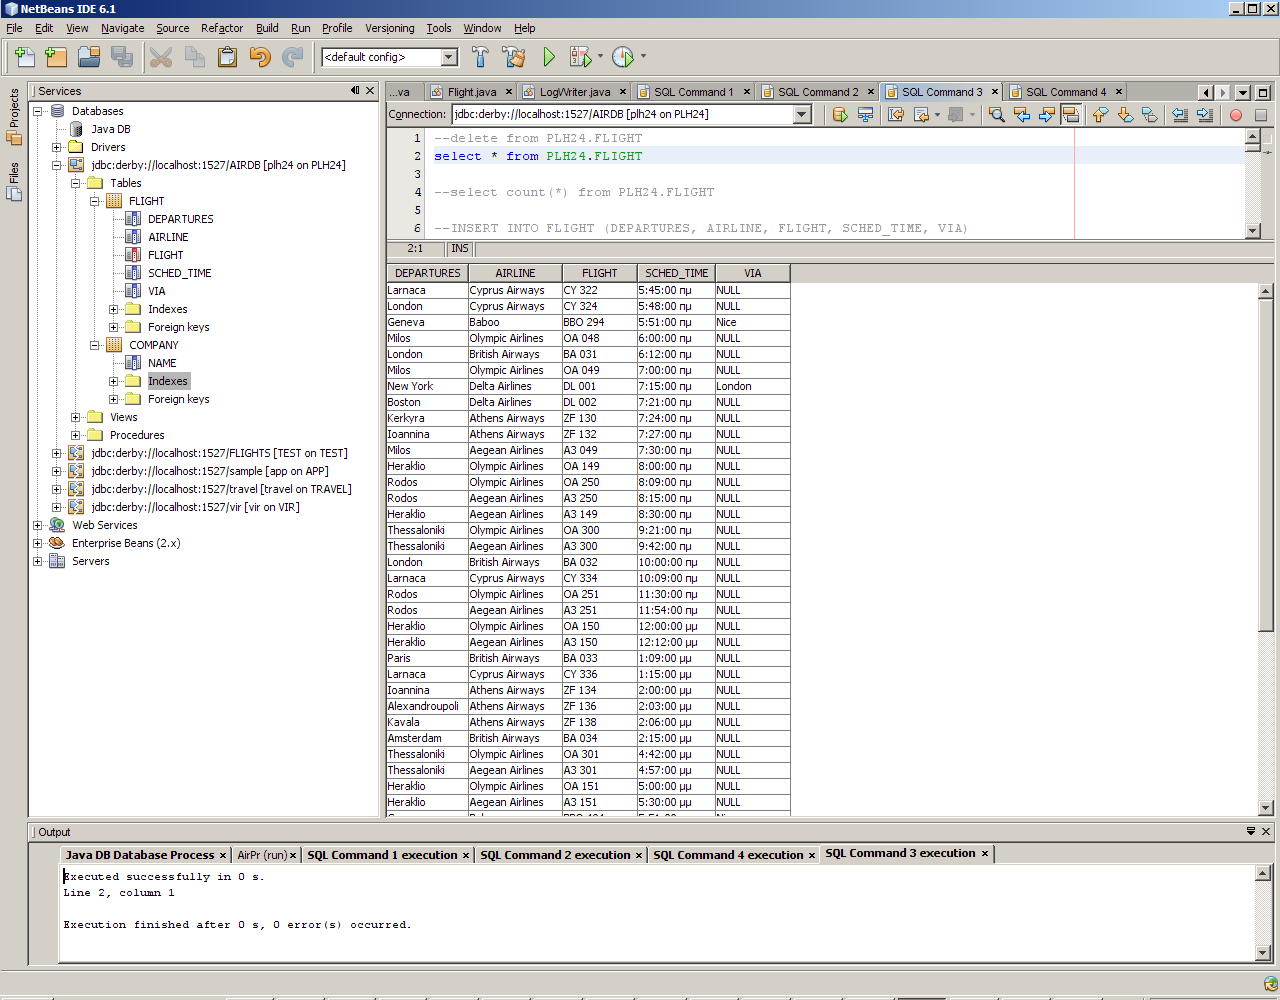
Task: Click the Open Project folder icon
Action: click(89, 57)
